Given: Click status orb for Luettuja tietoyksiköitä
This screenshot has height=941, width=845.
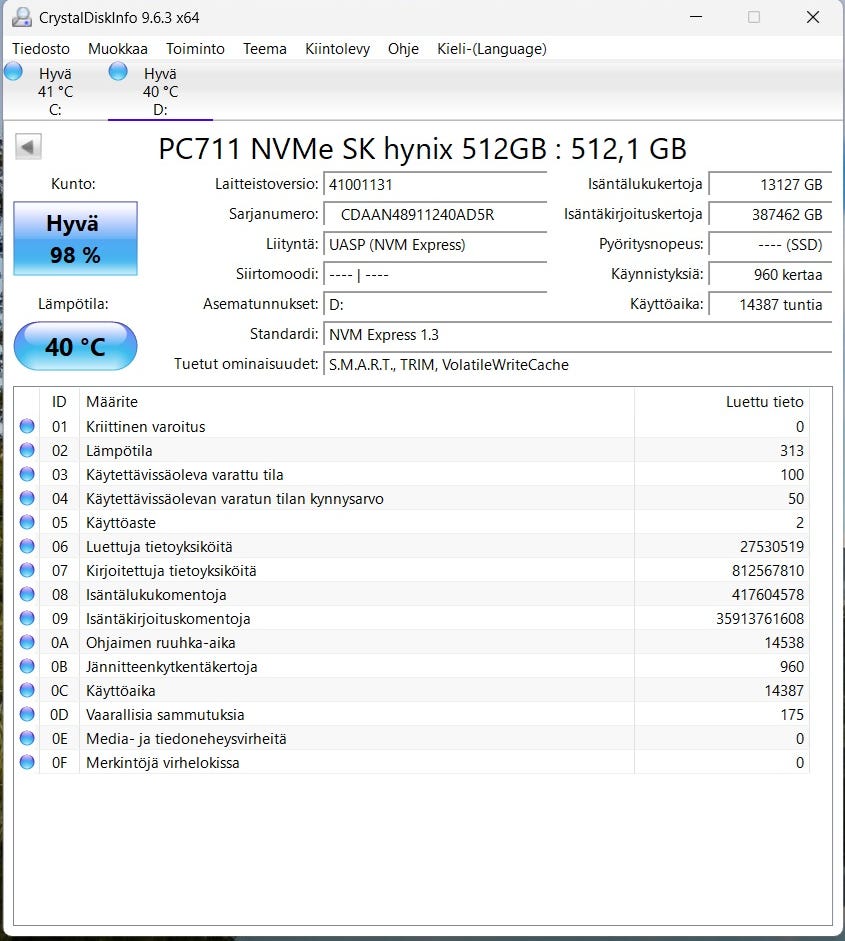Looking at the screenshot, I should click(x=27, y=546).
